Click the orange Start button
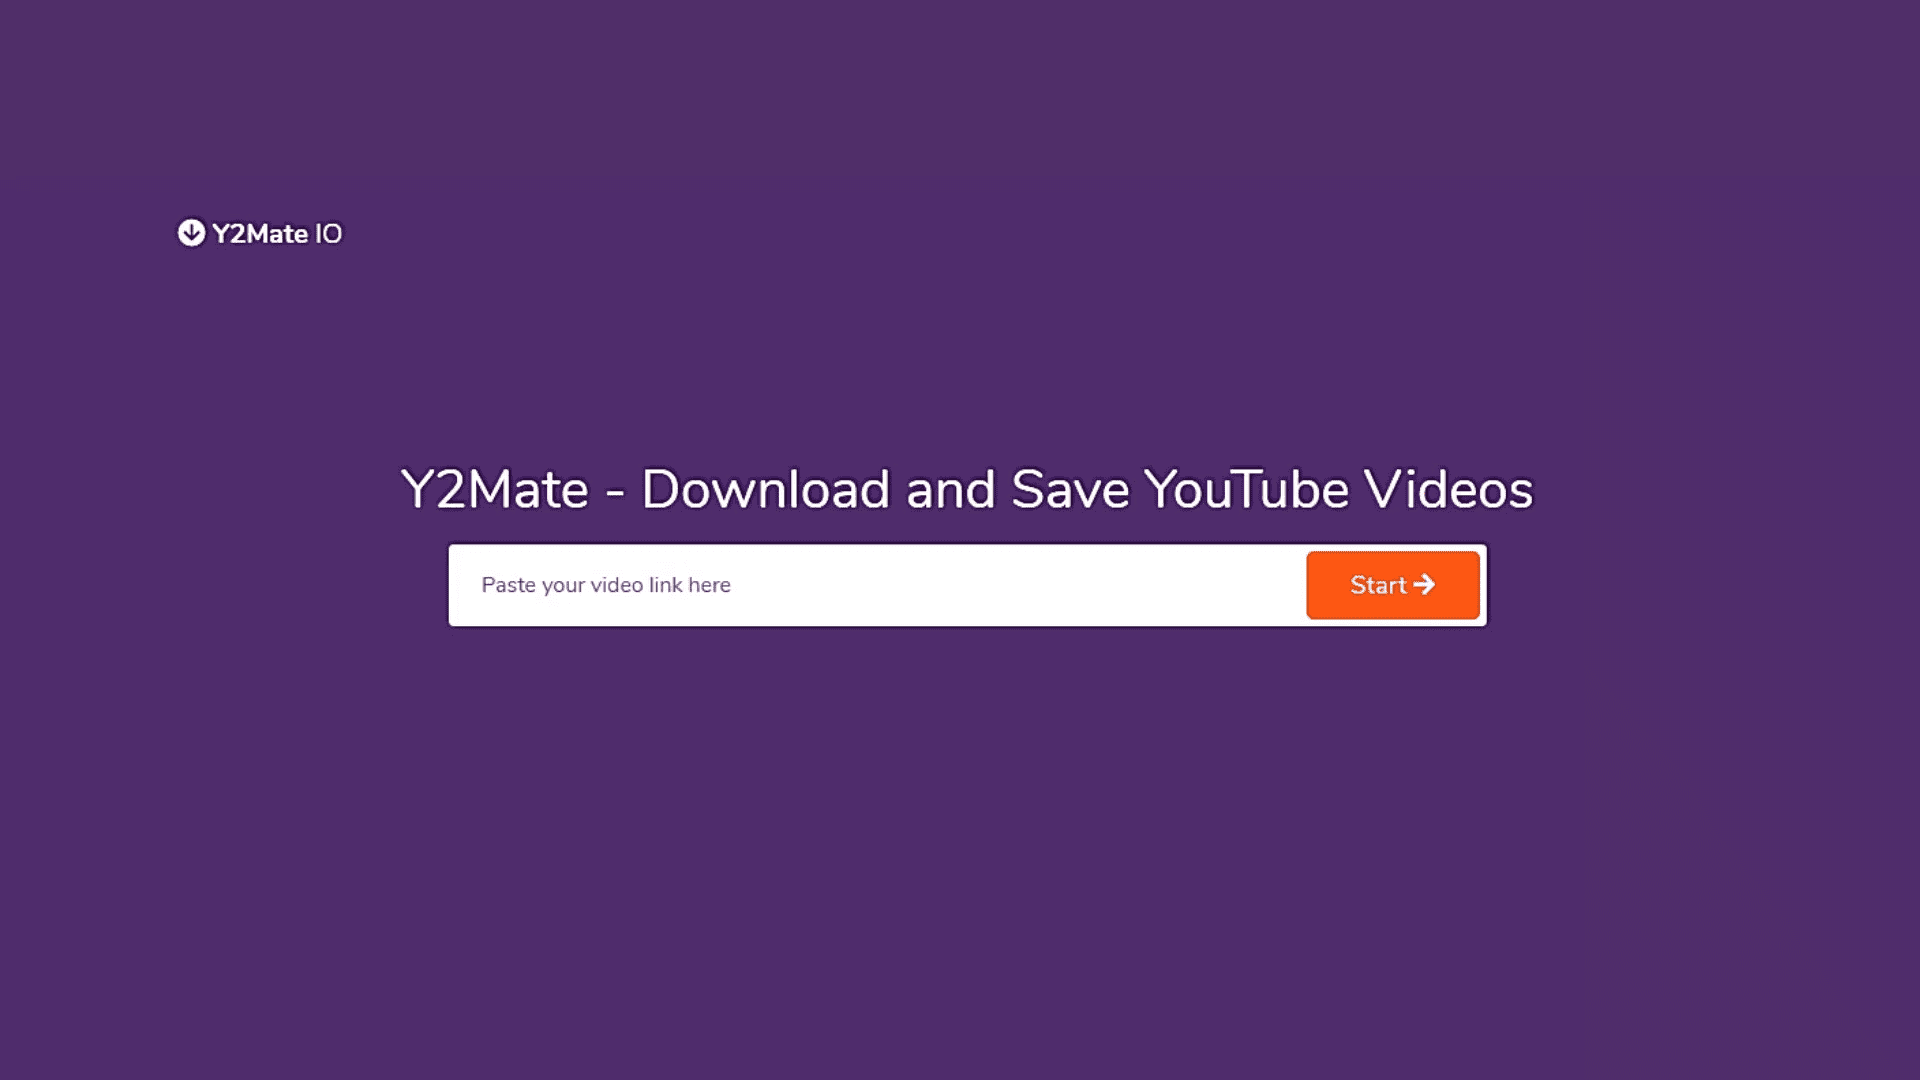The width and height of the screenshot is (1920, 1080). coord(1393,584)
